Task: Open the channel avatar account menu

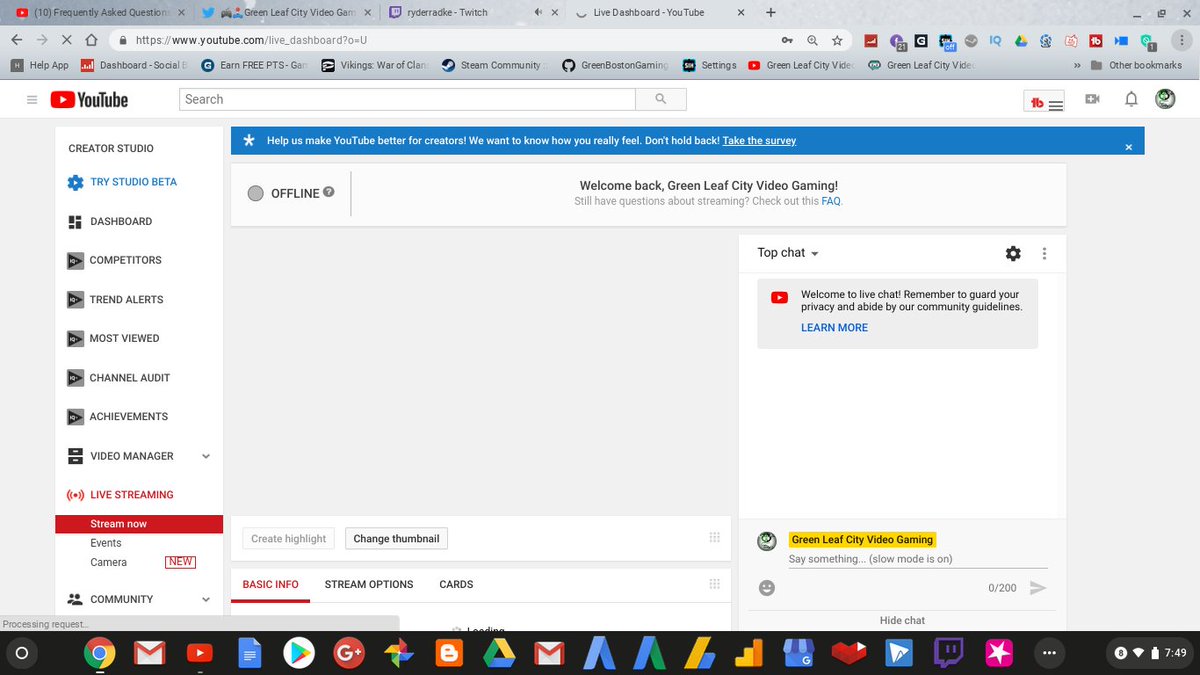Action: point(1165,99)
